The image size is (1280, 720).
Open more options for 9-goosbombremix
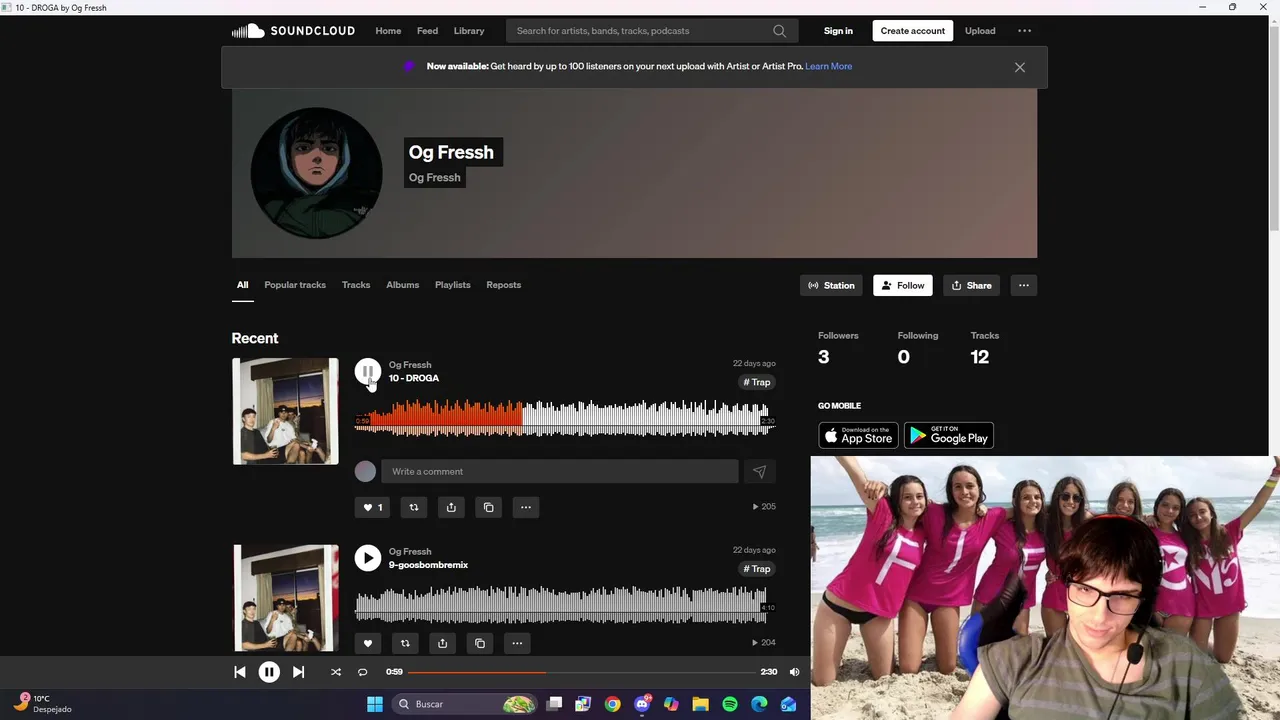point(517,643)
